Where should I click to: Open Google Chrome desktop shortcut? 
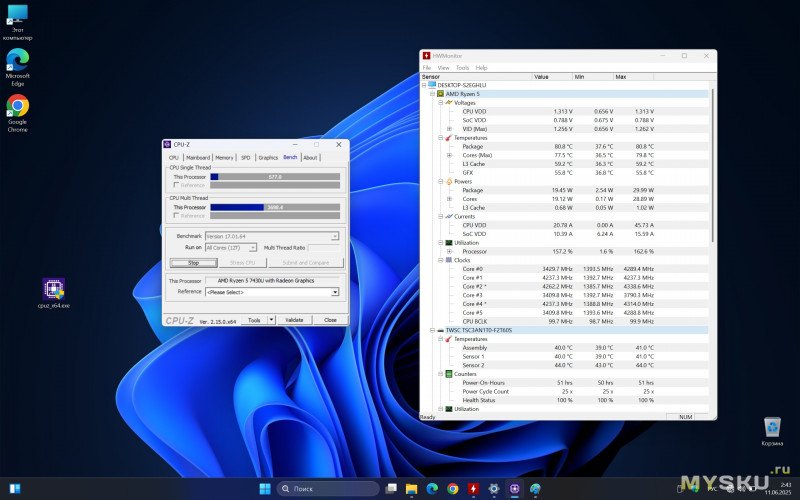tap(17, 113)
